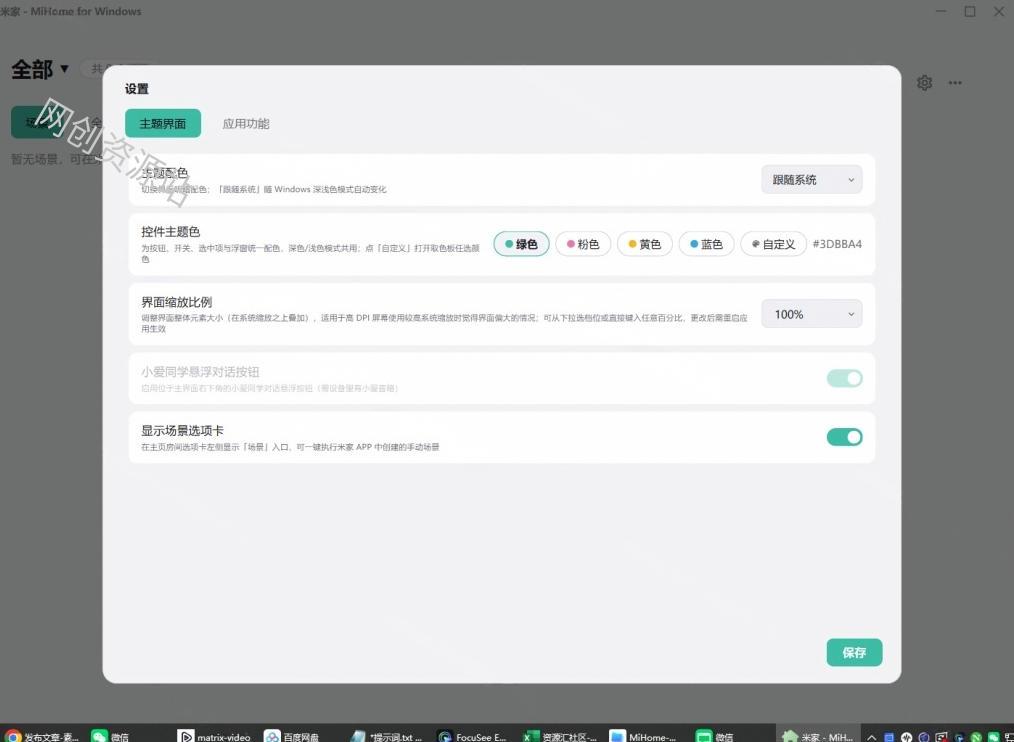Open settings gear icon in main window
The image size is (1014, 742).
tap(924, 83)
